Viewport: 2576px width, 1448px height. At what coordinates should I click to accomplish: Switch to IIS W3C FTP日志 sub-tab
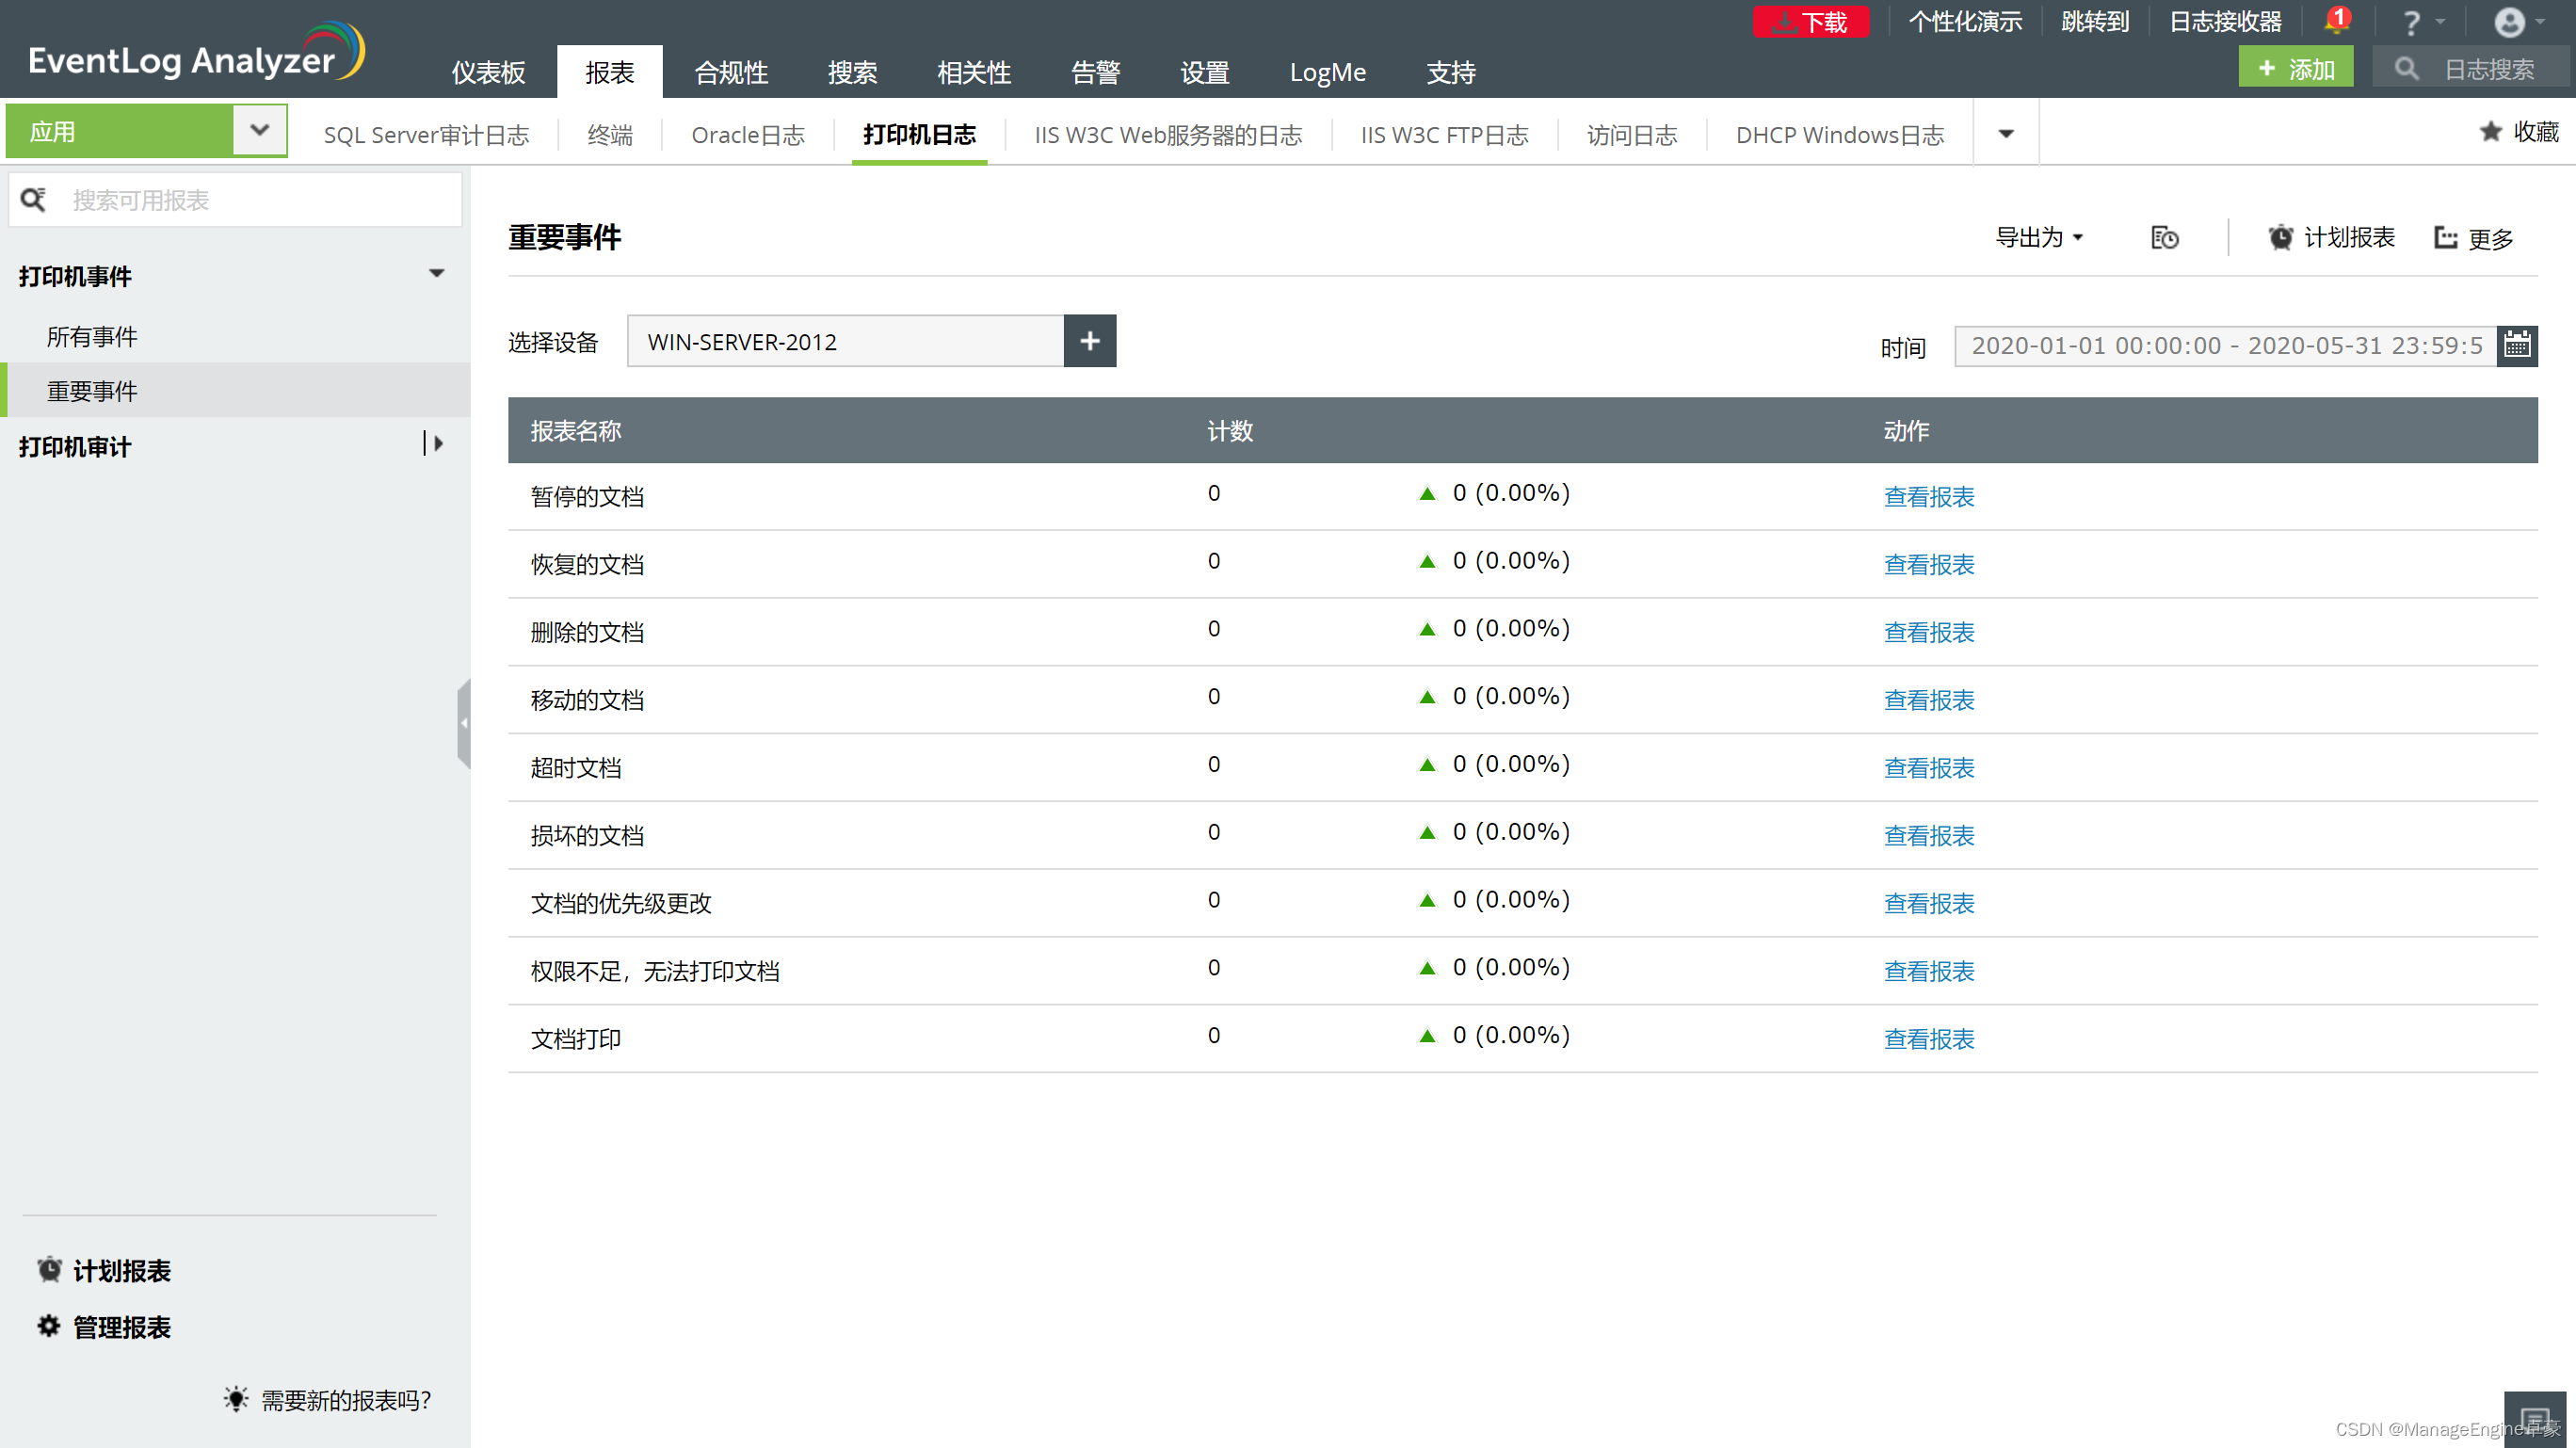(1444, 135)
